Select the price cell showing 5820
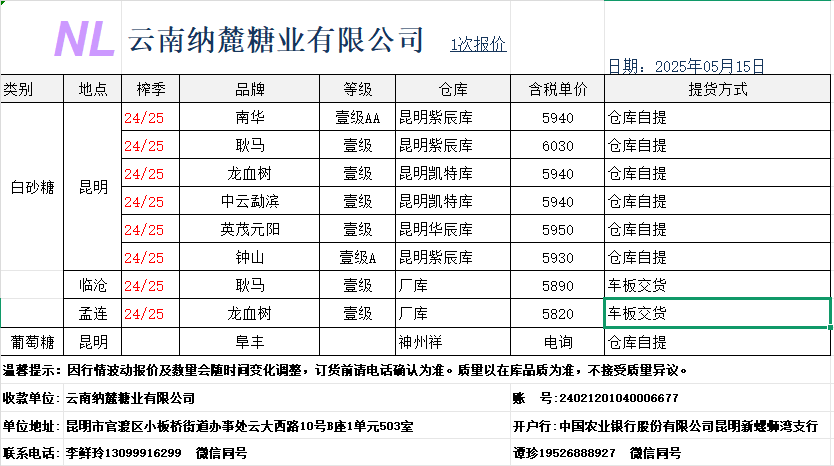Screen dimensions: 834x466 (x=556, y=313)
